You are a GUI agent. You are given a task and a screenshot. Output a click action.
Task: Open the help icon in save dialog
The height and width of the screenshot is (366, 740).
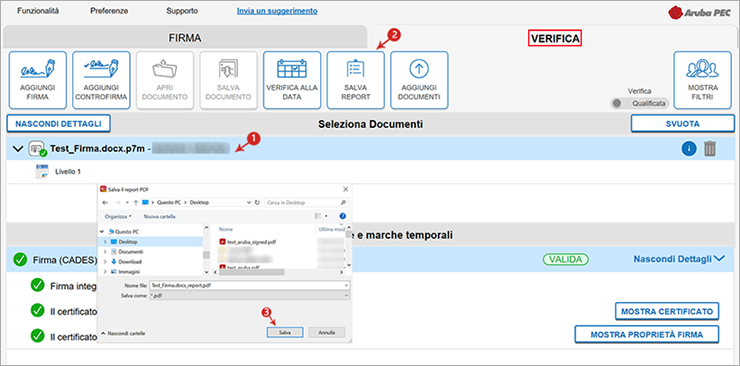pos(342,216)
